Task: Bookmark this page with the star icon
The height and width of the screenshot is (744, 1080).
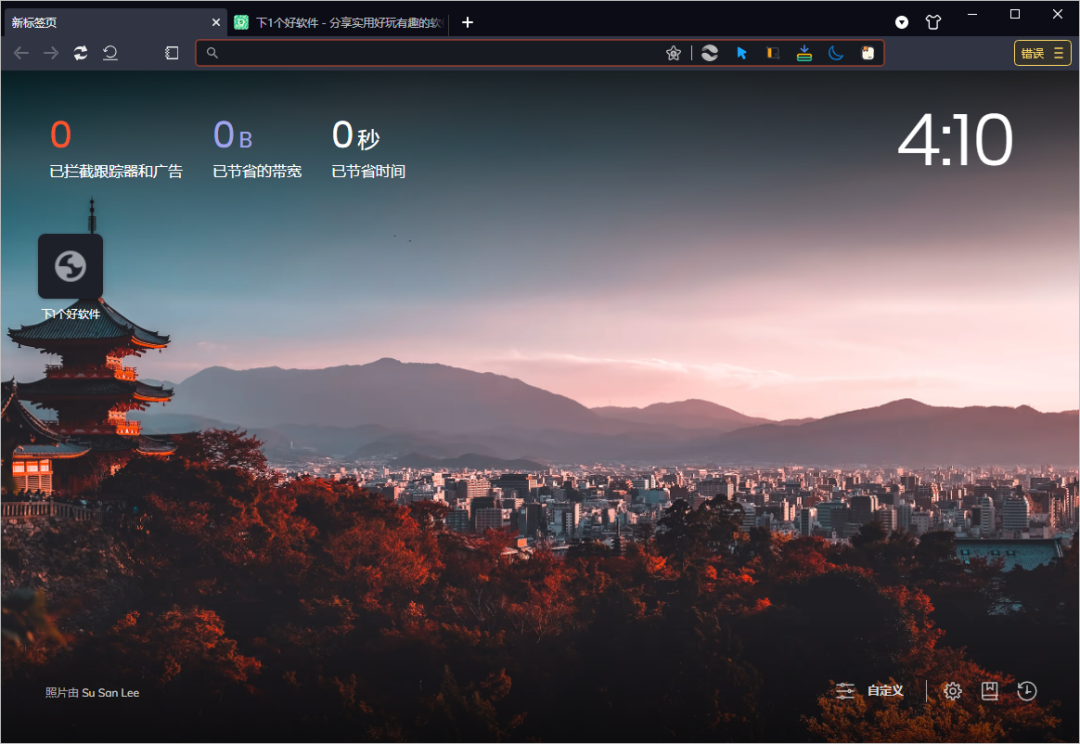Action: [674, 53]
